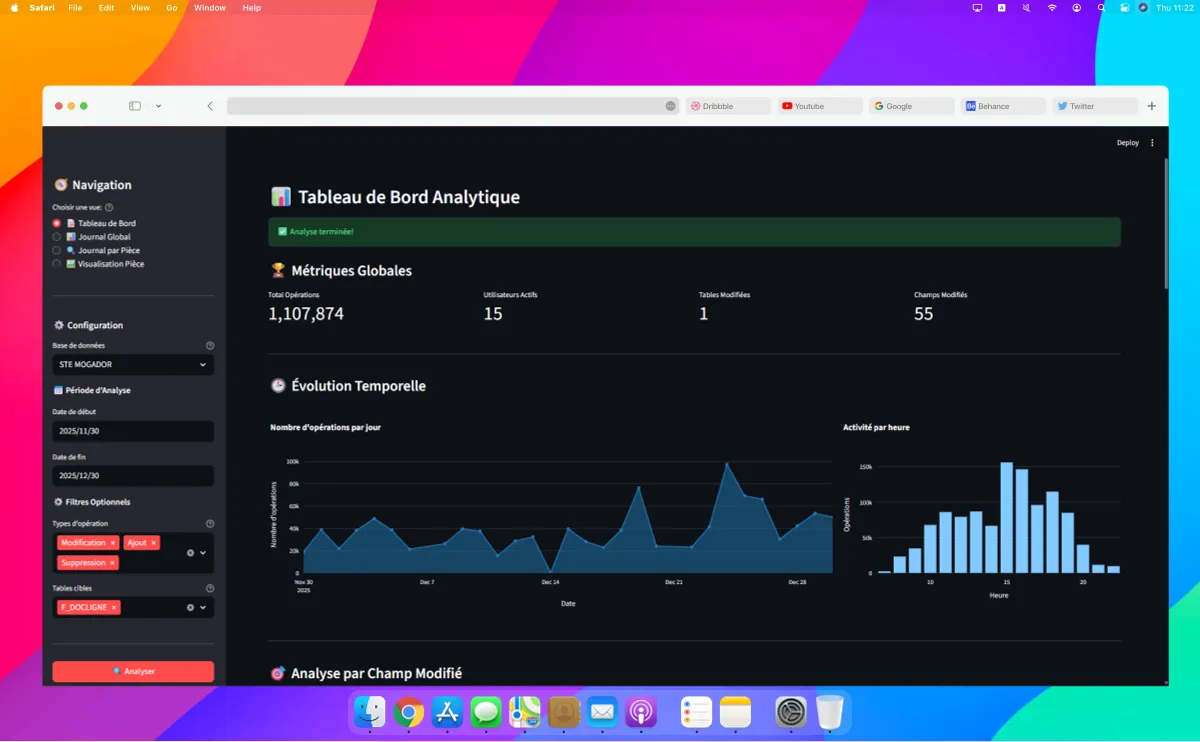Open the STE MOGADOR database dropdown
Viewport: 1200px width, 742px height.
tap(133, 364)
